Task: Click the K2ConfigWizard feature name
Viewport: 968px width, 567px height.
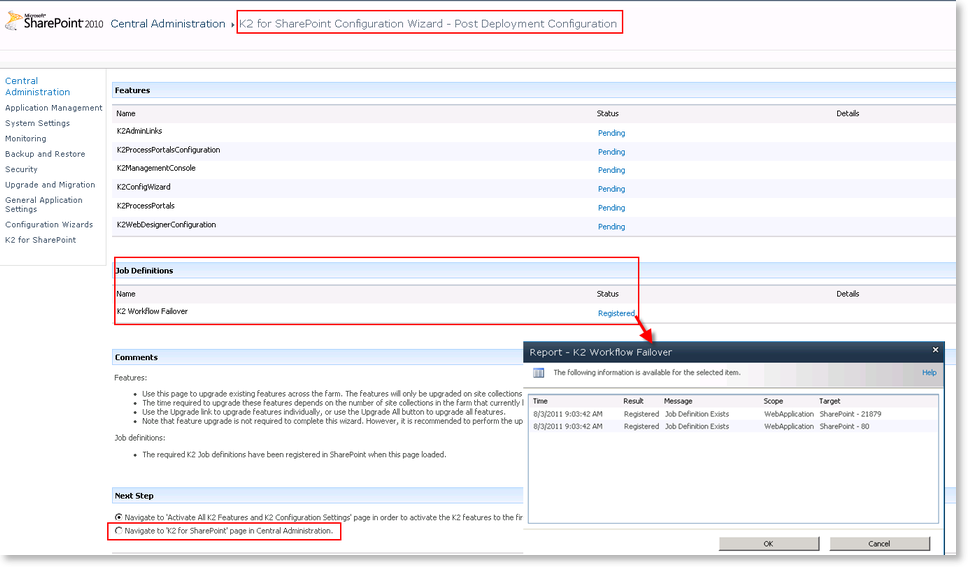Action: coord(143,187)
